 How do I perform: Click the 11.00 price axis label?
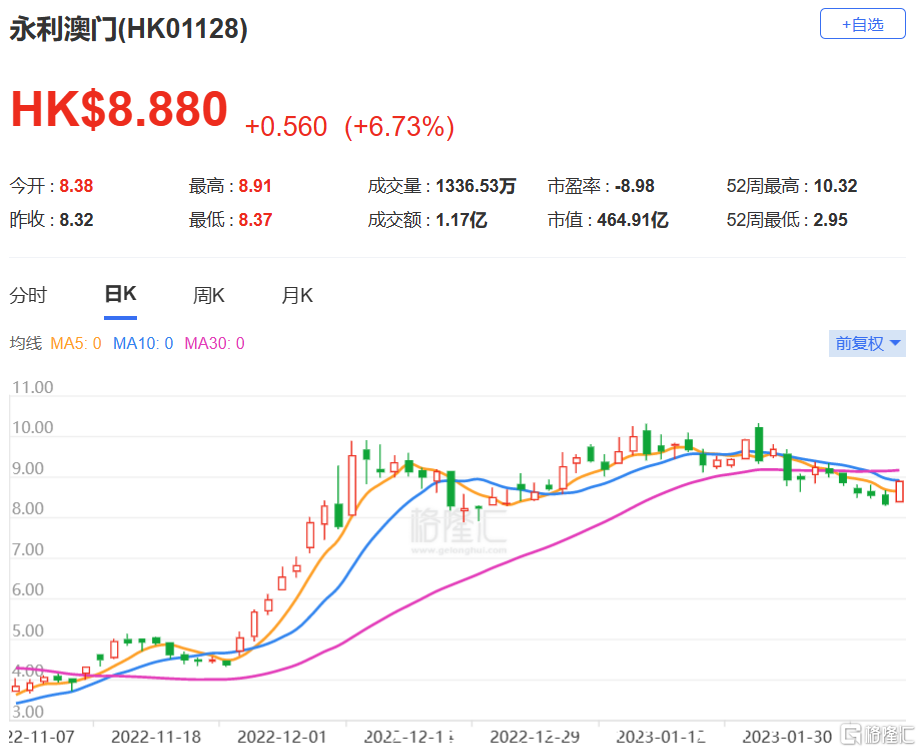[x=32, y=387]
